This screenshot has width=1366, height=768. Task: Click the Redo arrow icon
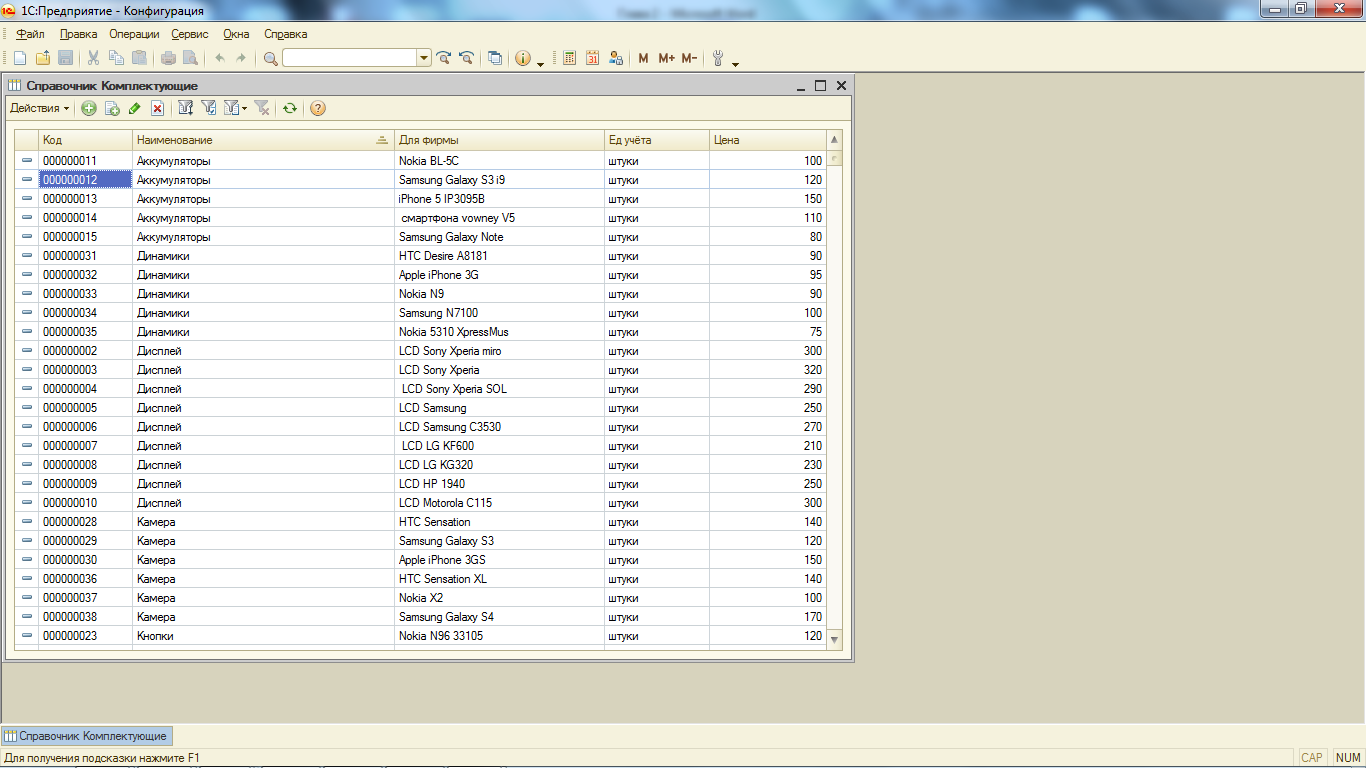tap(241, 58)
